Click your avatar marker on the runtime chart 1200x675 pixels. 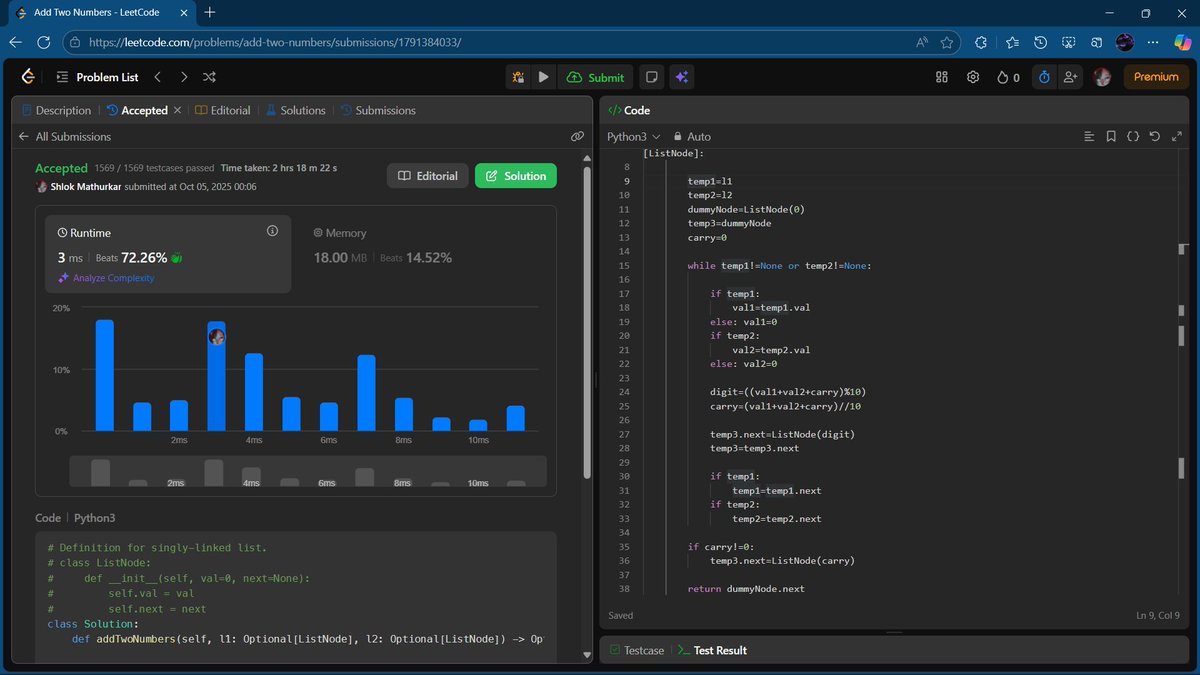coord(216,337)
